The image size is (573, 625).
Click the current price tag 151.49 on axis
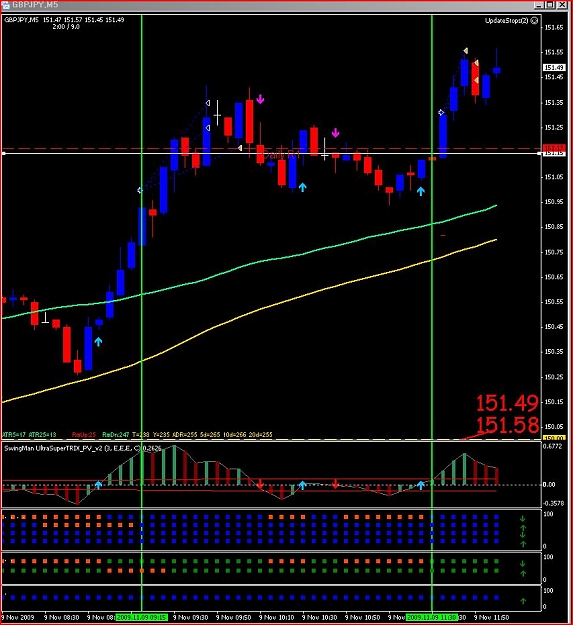click(x=554, y=68)
